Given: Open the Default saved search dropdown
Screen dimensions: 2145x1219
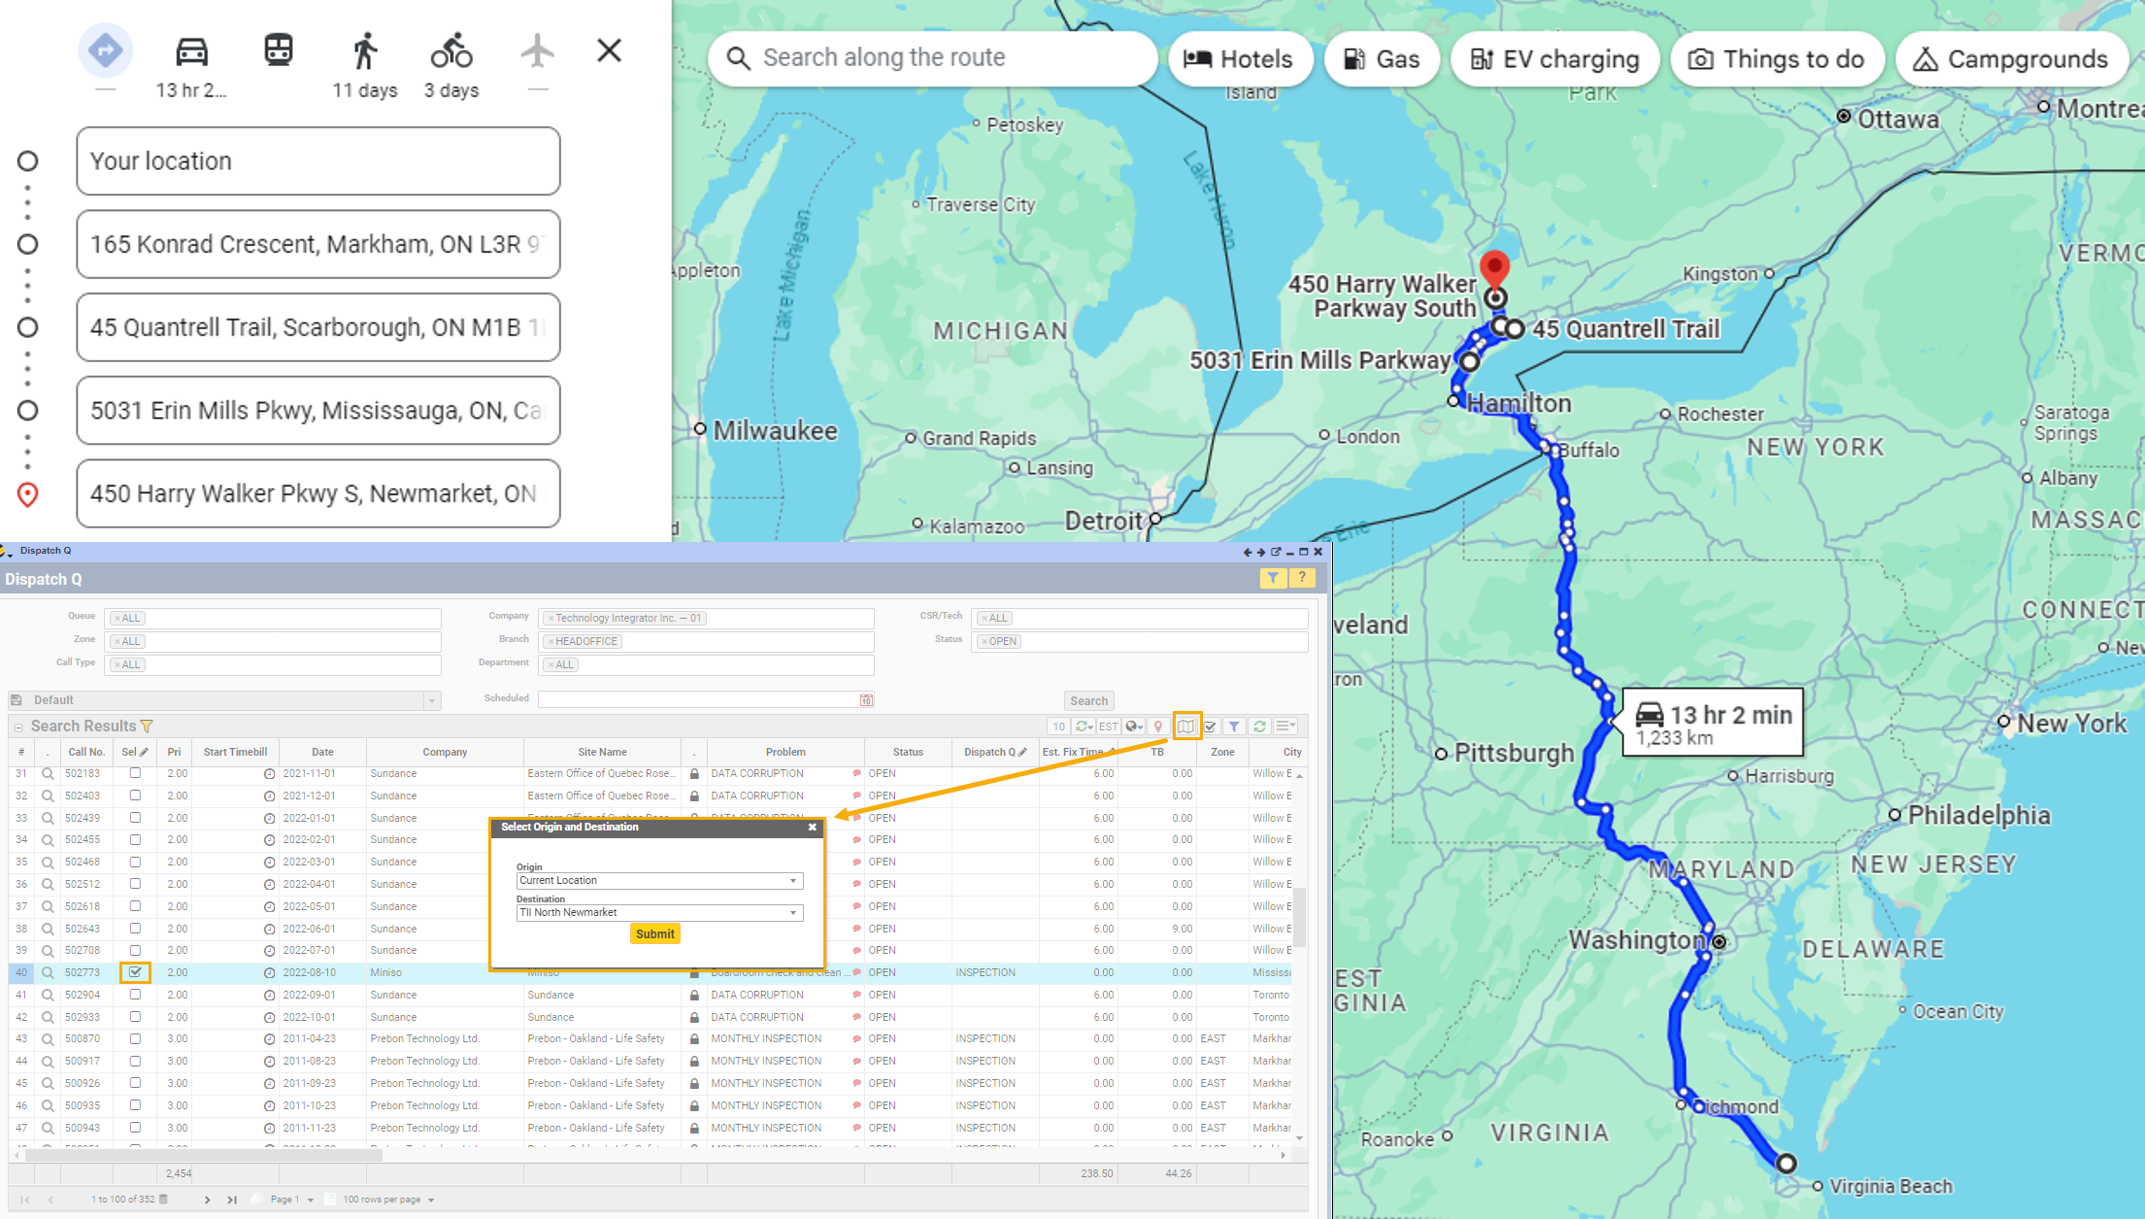Looking at the screenshot, I should point(432,700).
